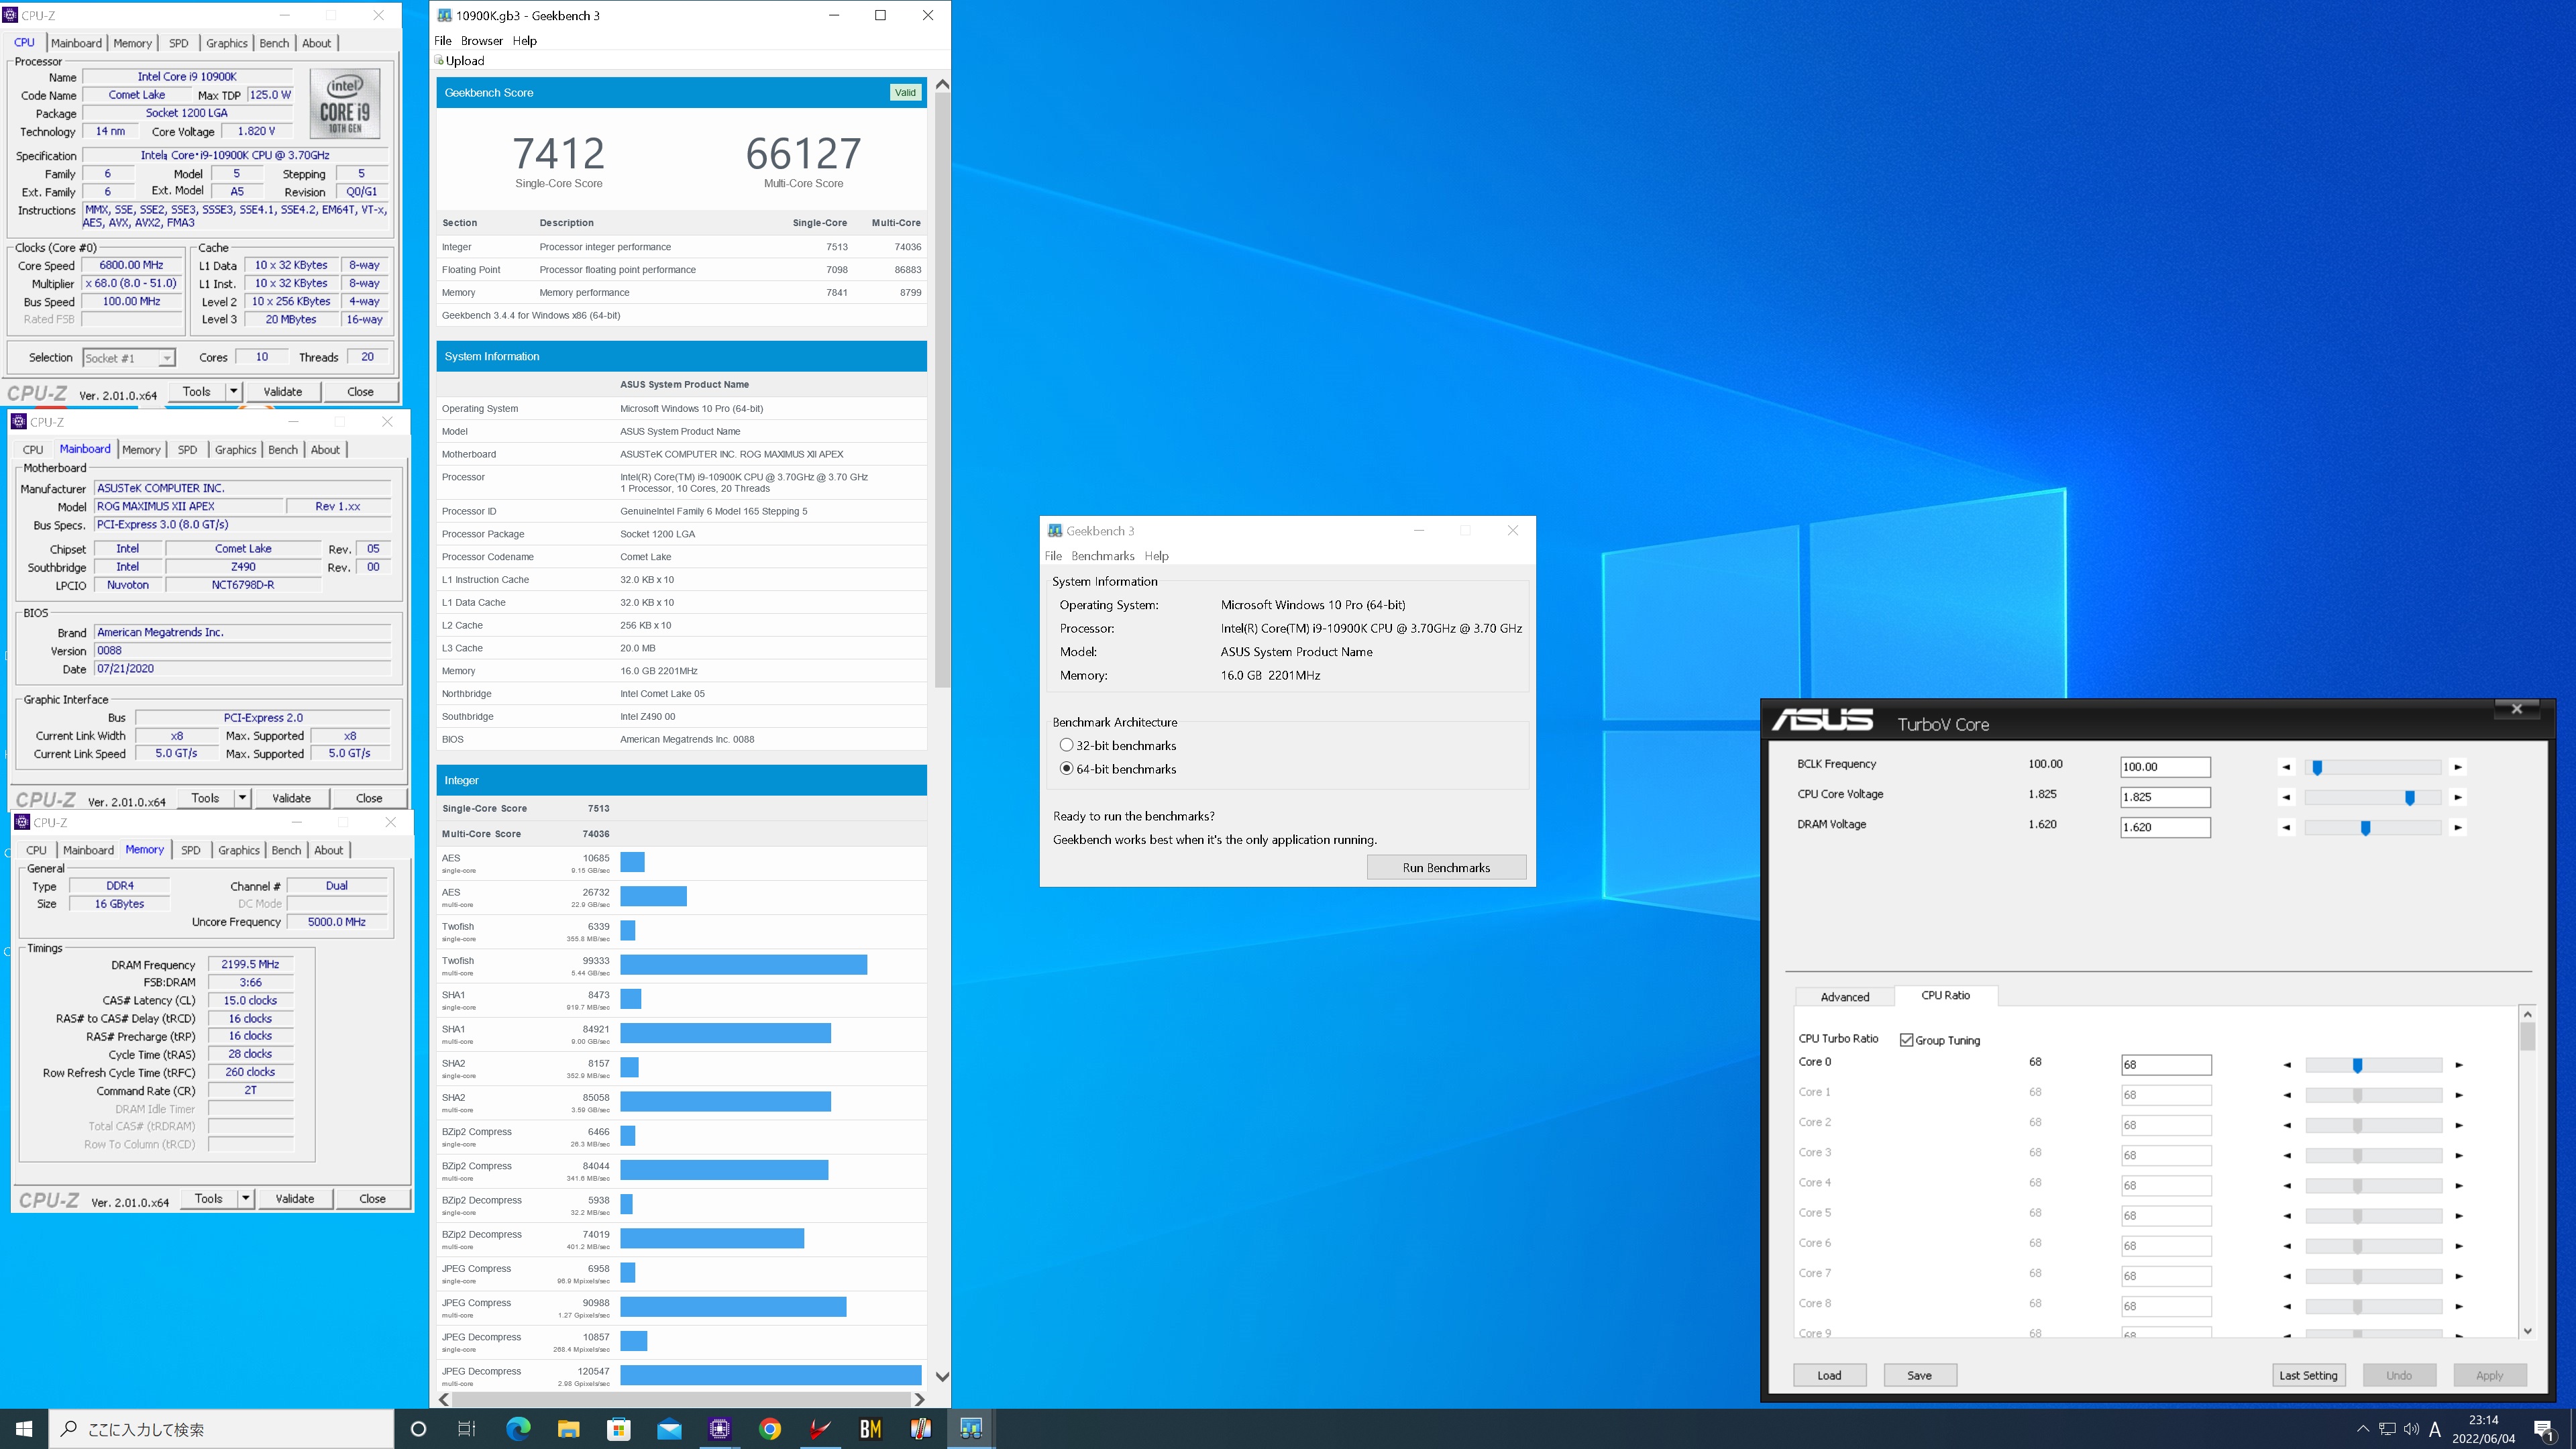Select 64-bit benchmarks option
Viewport: 2576px width, 1449px height.
click(x=1066, y=769)
